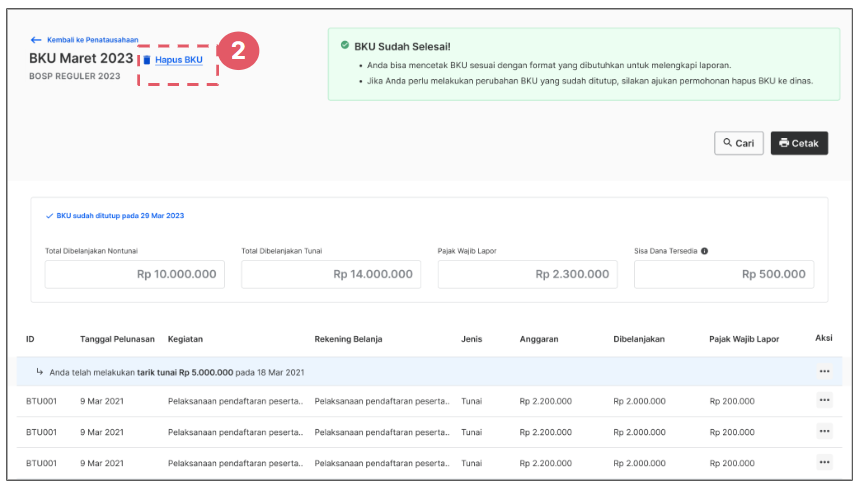Click the Kegiatan column header
This screenshot has width=858, height=486.
point(185,339)
